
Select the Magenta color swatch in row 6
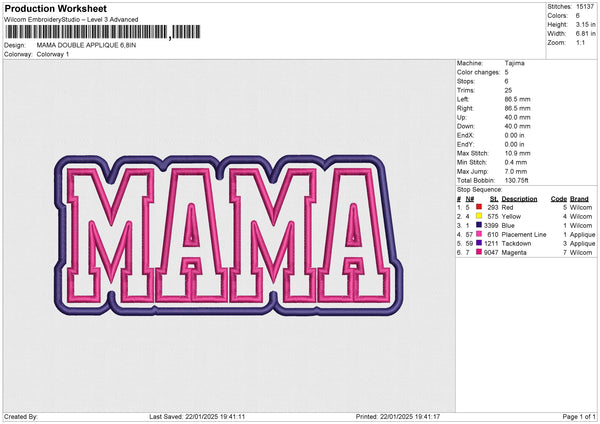point(479,252)
